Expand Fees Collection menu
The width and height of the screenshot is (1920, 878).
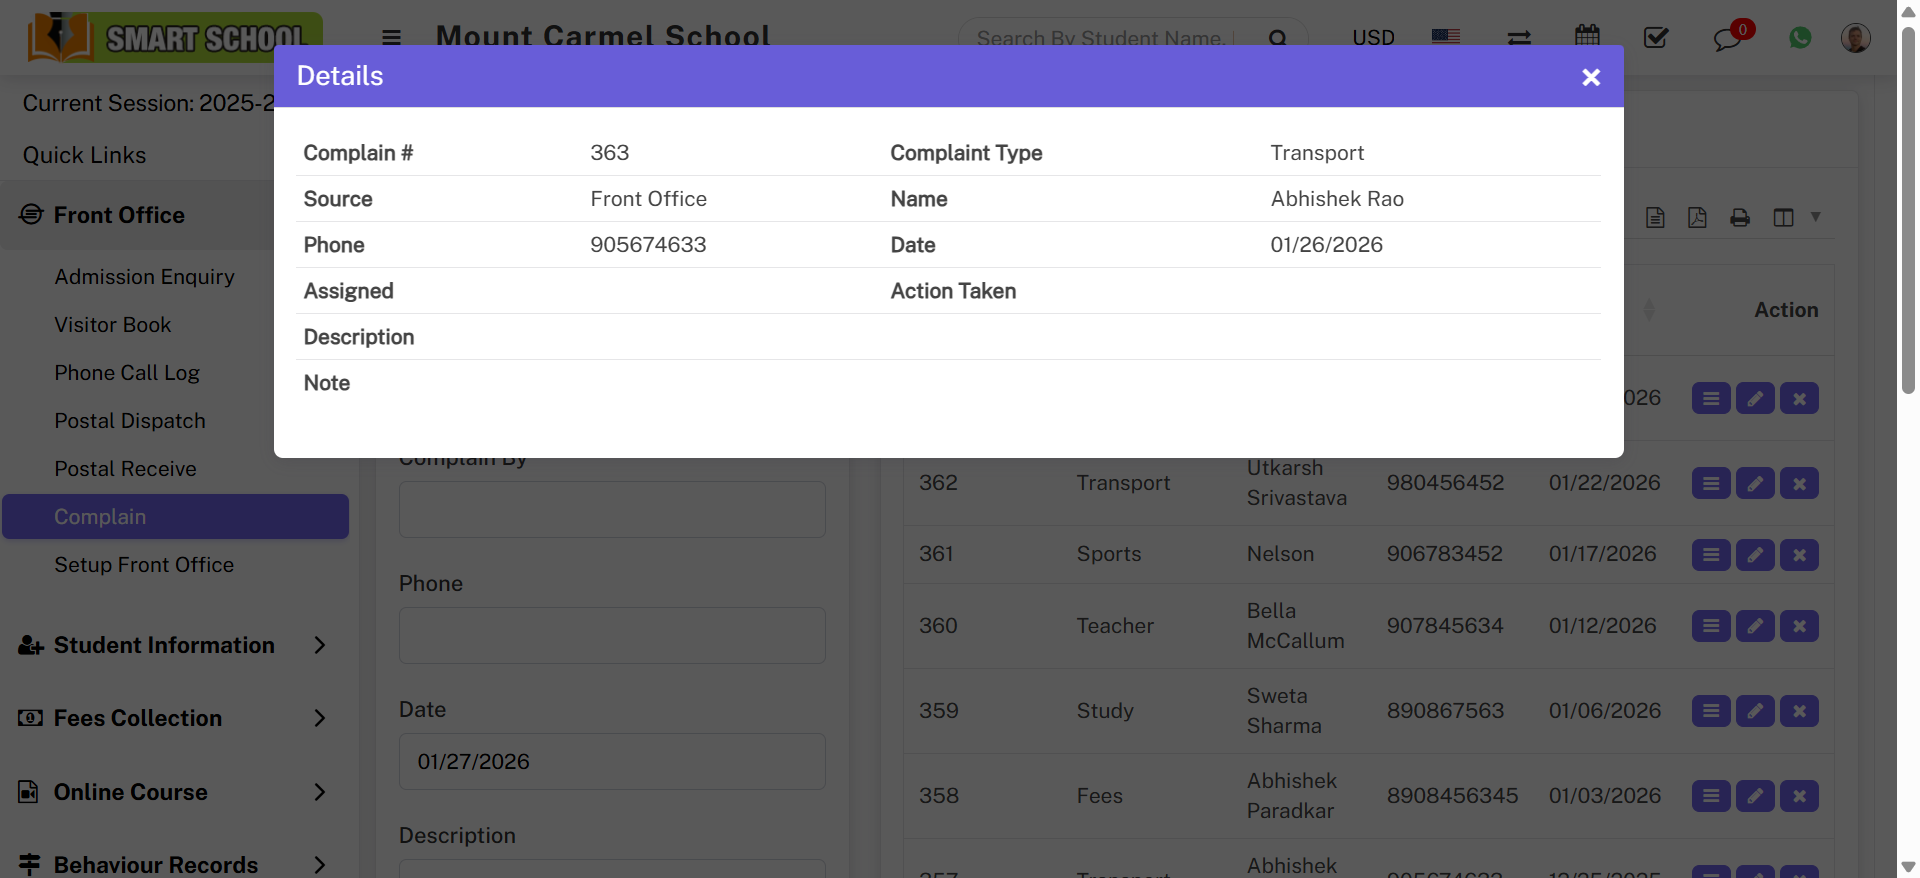[x=172, y=718]
